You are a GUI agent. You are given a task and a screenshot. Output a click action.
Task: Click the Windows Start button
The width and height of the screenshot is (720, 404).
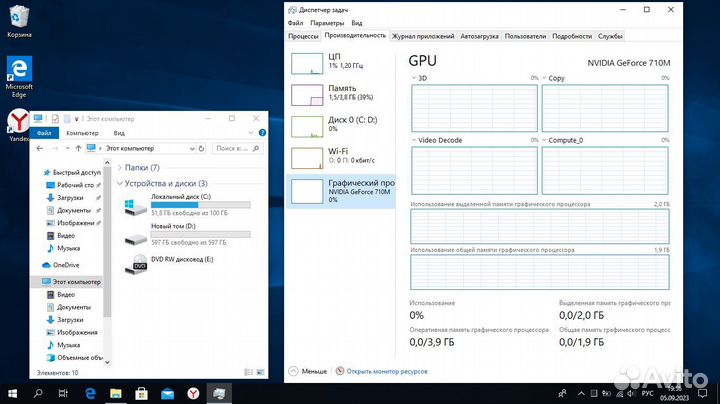pos(14,394)
